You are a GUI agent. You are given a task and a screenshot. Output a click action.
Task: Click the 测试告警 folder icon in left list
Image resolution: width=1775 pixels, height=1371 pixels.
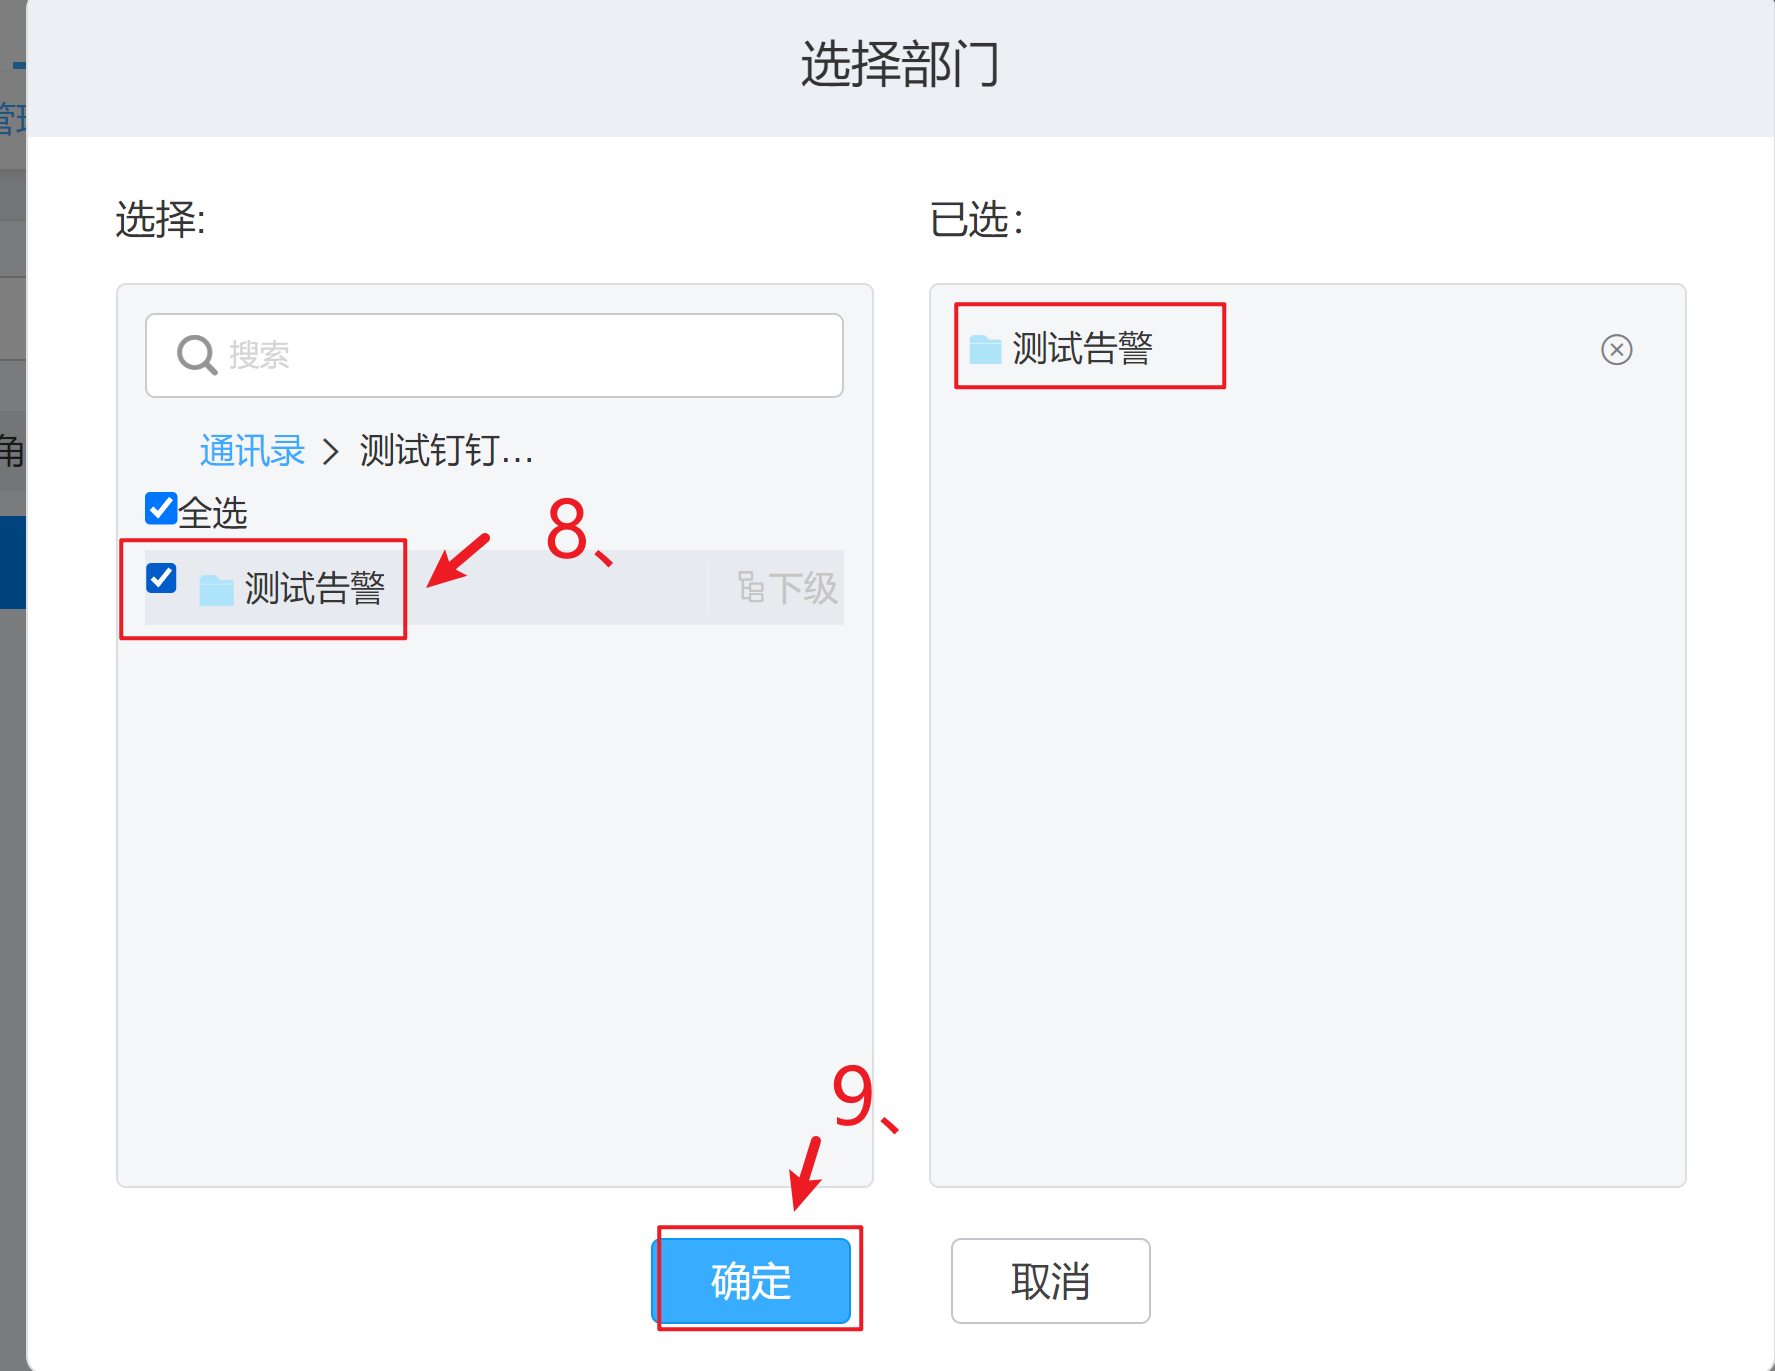click(216, 589)
